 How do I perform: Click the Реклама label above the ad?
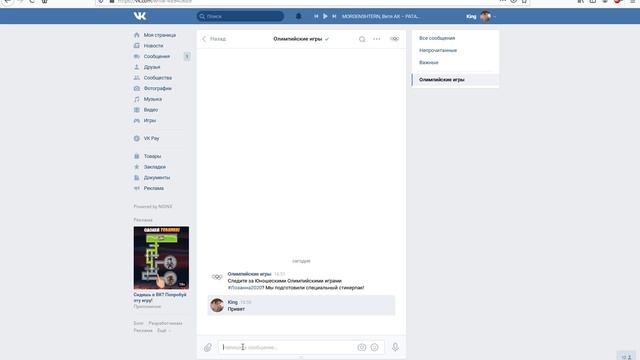click(142, 220)
